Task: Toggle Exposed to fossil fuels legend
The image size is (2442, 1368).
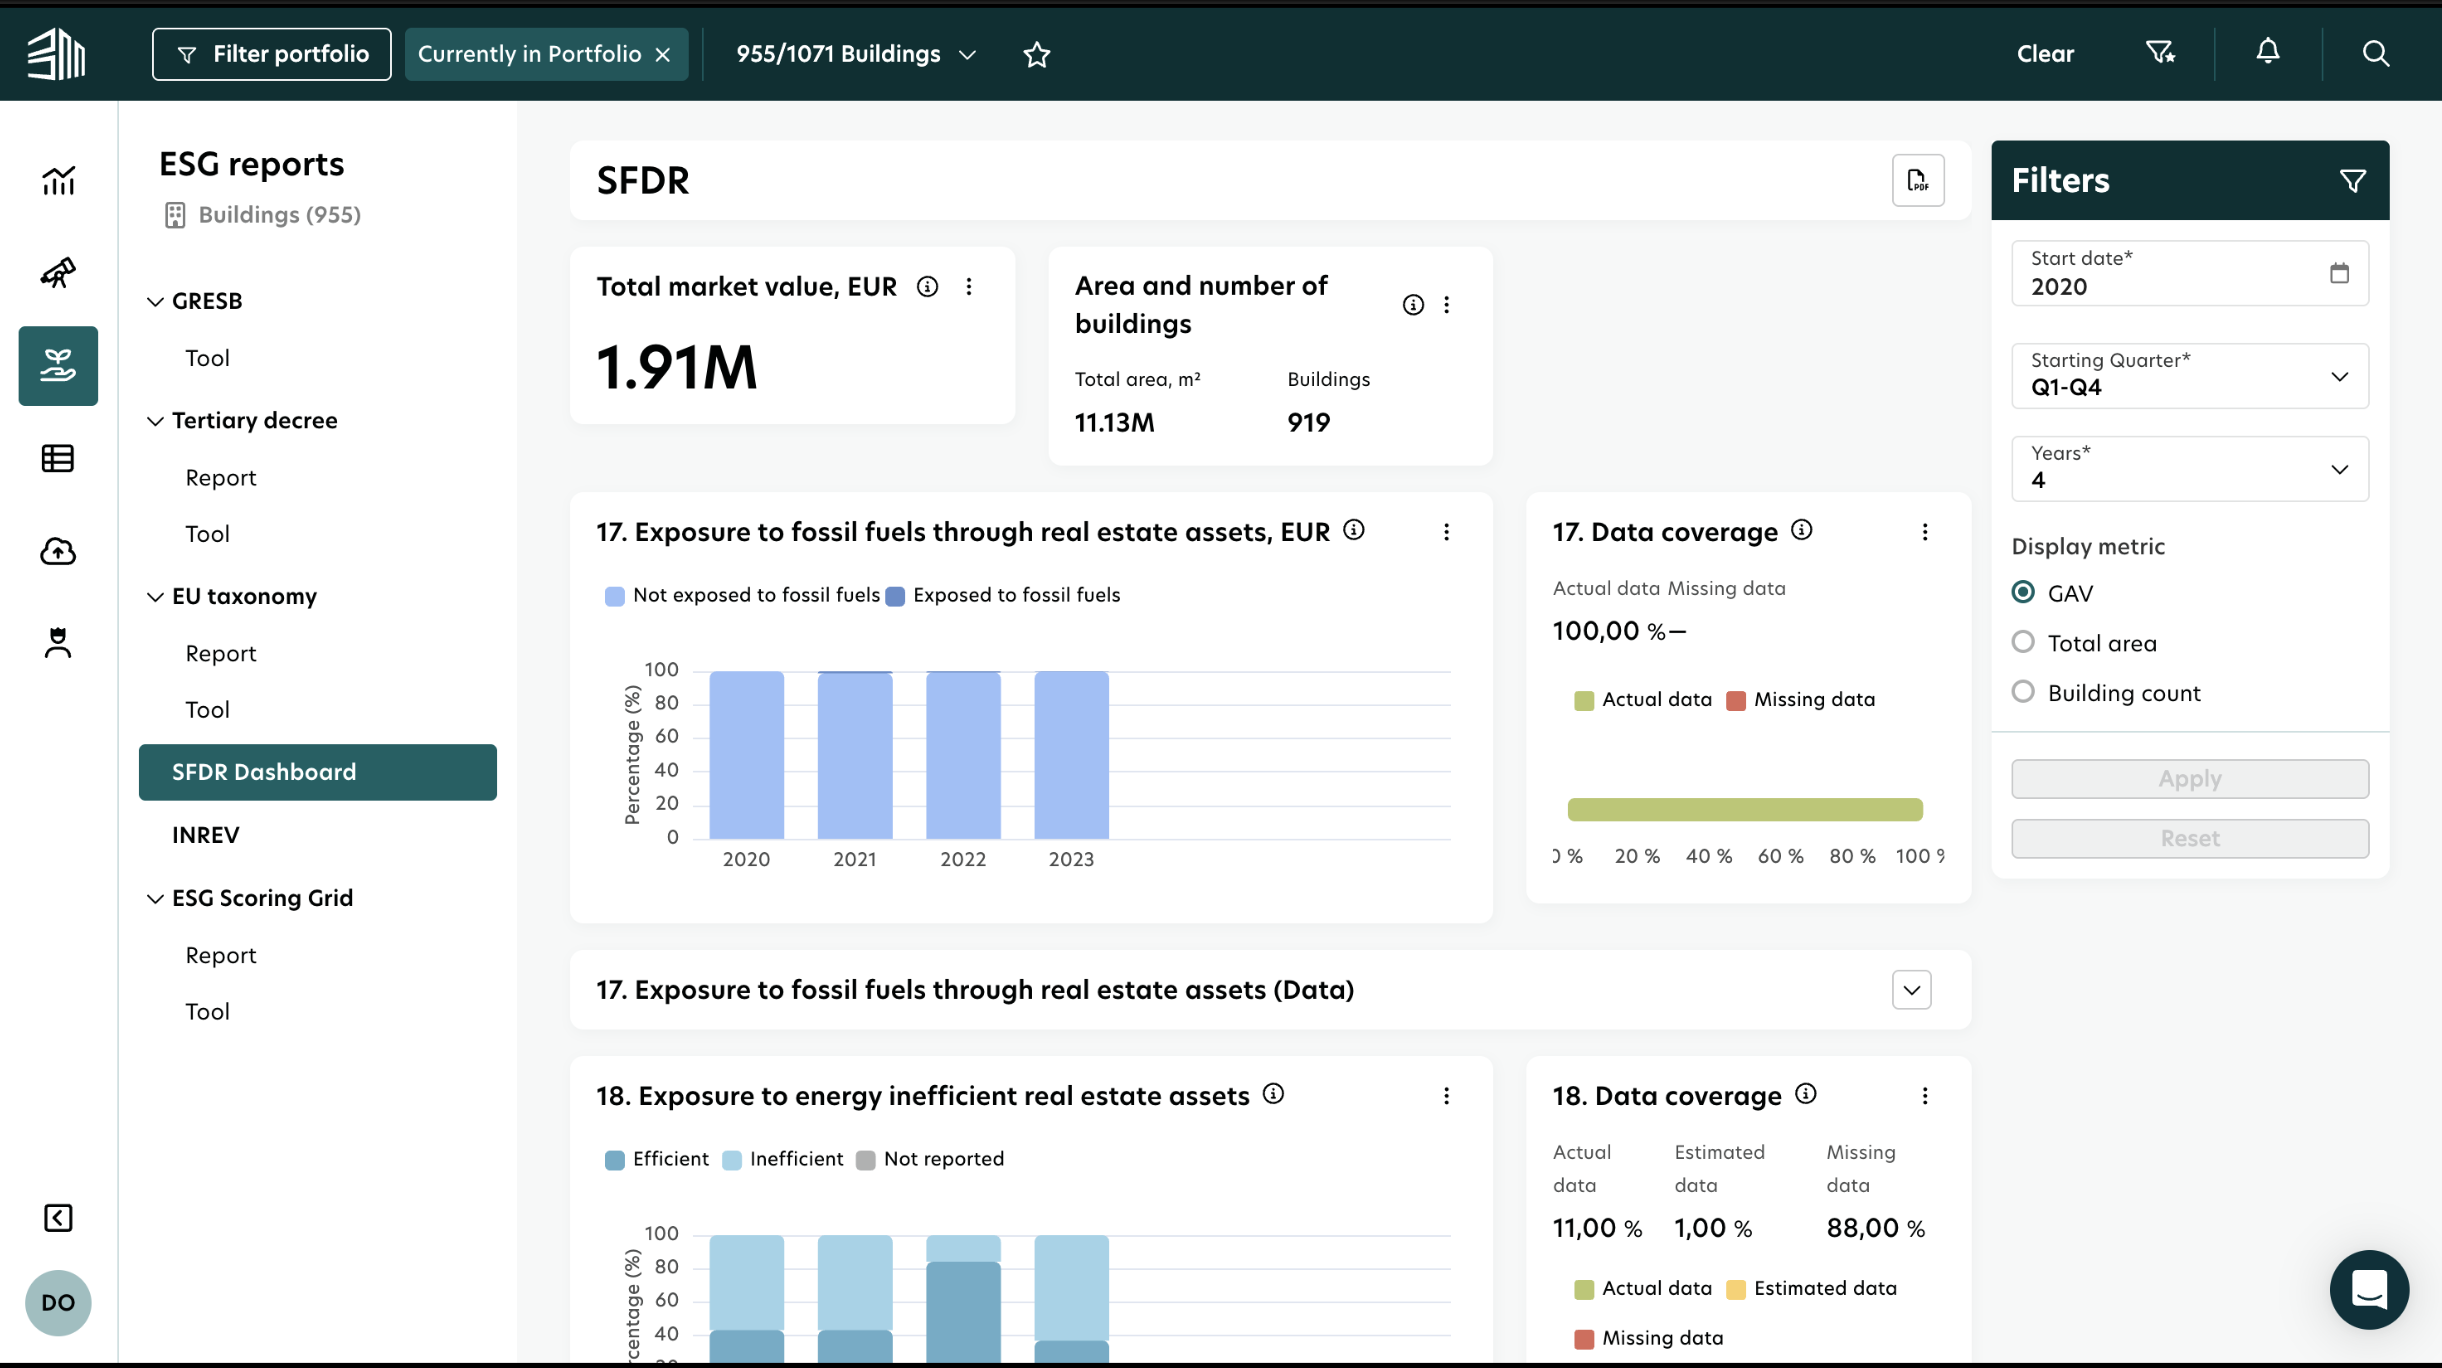Action: [1003, 596]
